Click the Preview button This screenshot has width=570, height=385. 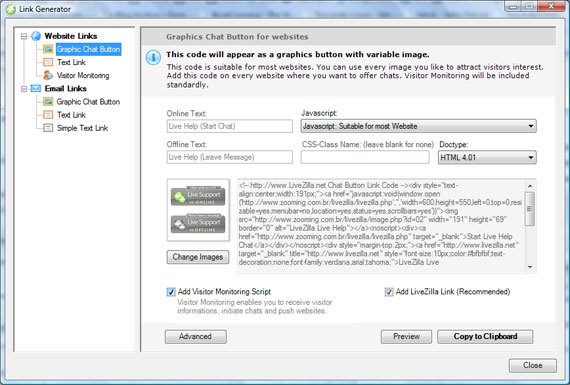[x=406, y=337]
